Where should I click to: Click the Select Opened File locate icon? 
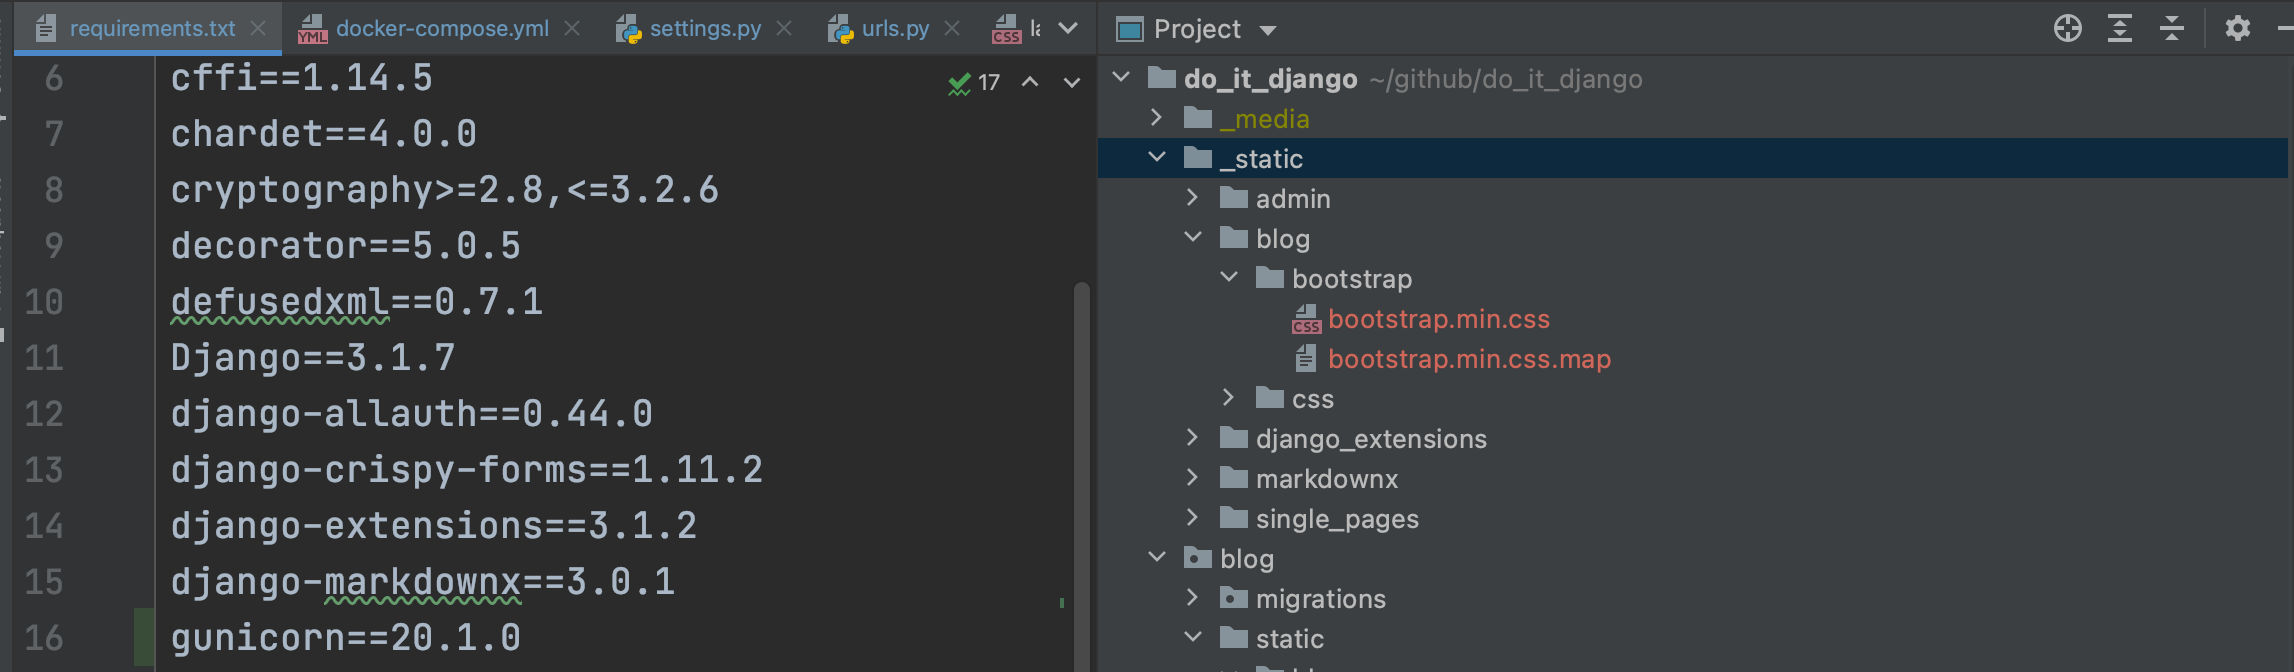click(2068, 28)
